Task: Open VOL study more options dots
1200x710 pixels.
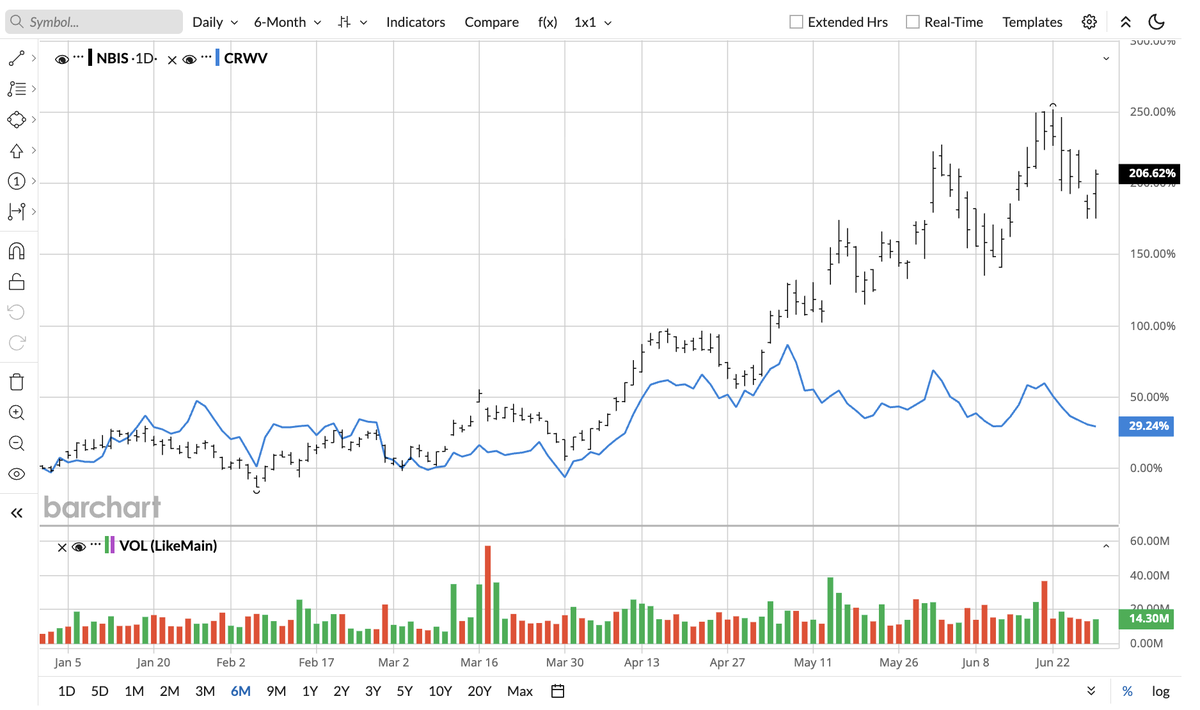Action: point(96,545)
